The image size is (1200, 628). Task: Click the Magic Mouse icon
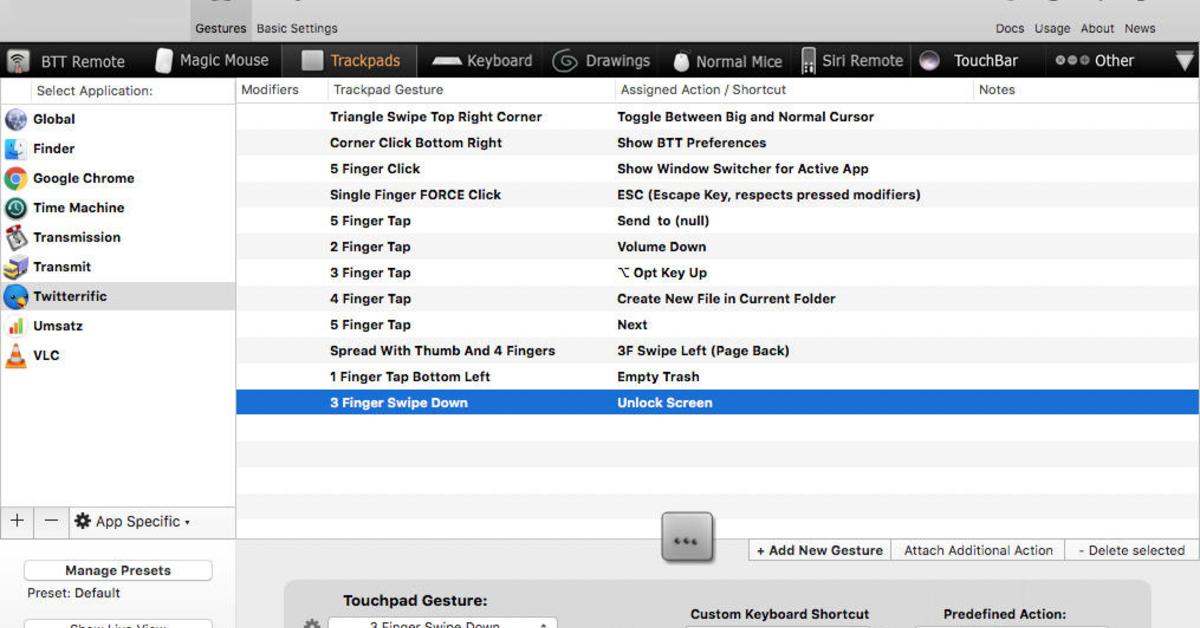163,61
